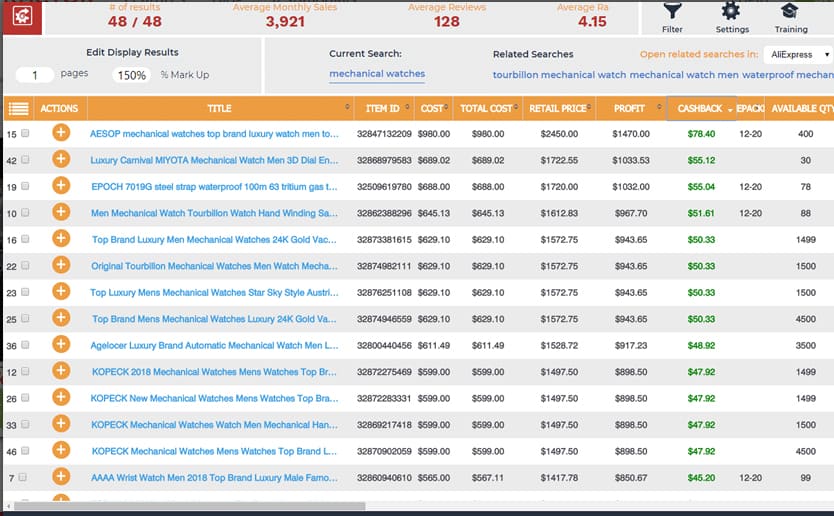
Task: Open the current search 'mechanical watches' link
Action: 377,74
